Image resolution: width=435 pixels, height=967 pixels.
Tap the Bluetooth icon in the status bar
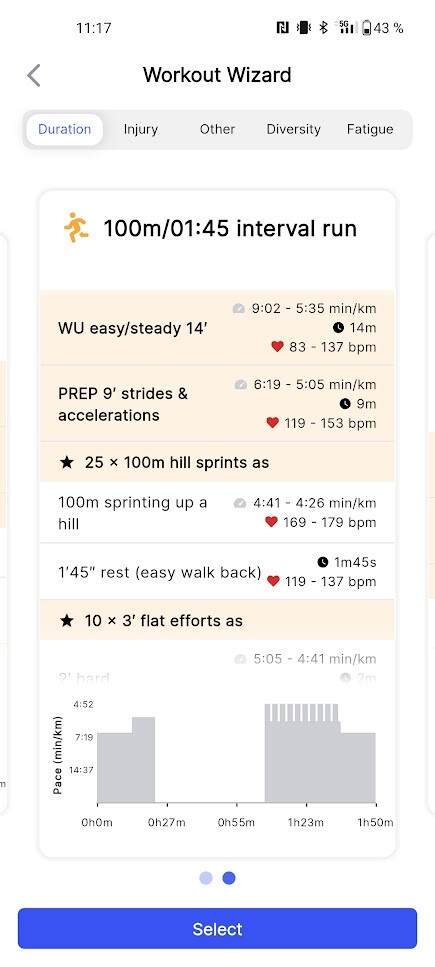point(323,28)
